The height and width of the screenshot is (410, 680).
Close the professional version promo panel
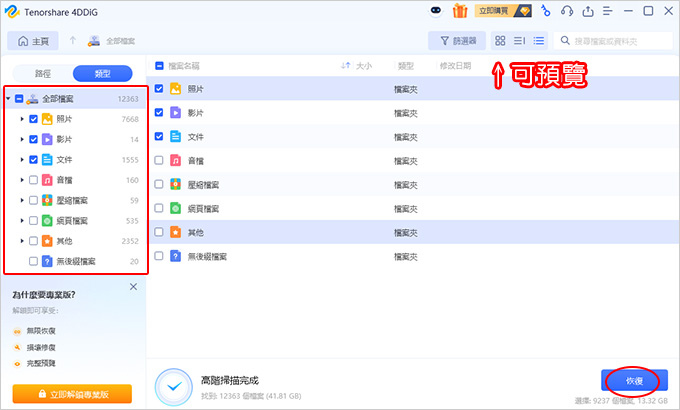click(x=134, y=286)
